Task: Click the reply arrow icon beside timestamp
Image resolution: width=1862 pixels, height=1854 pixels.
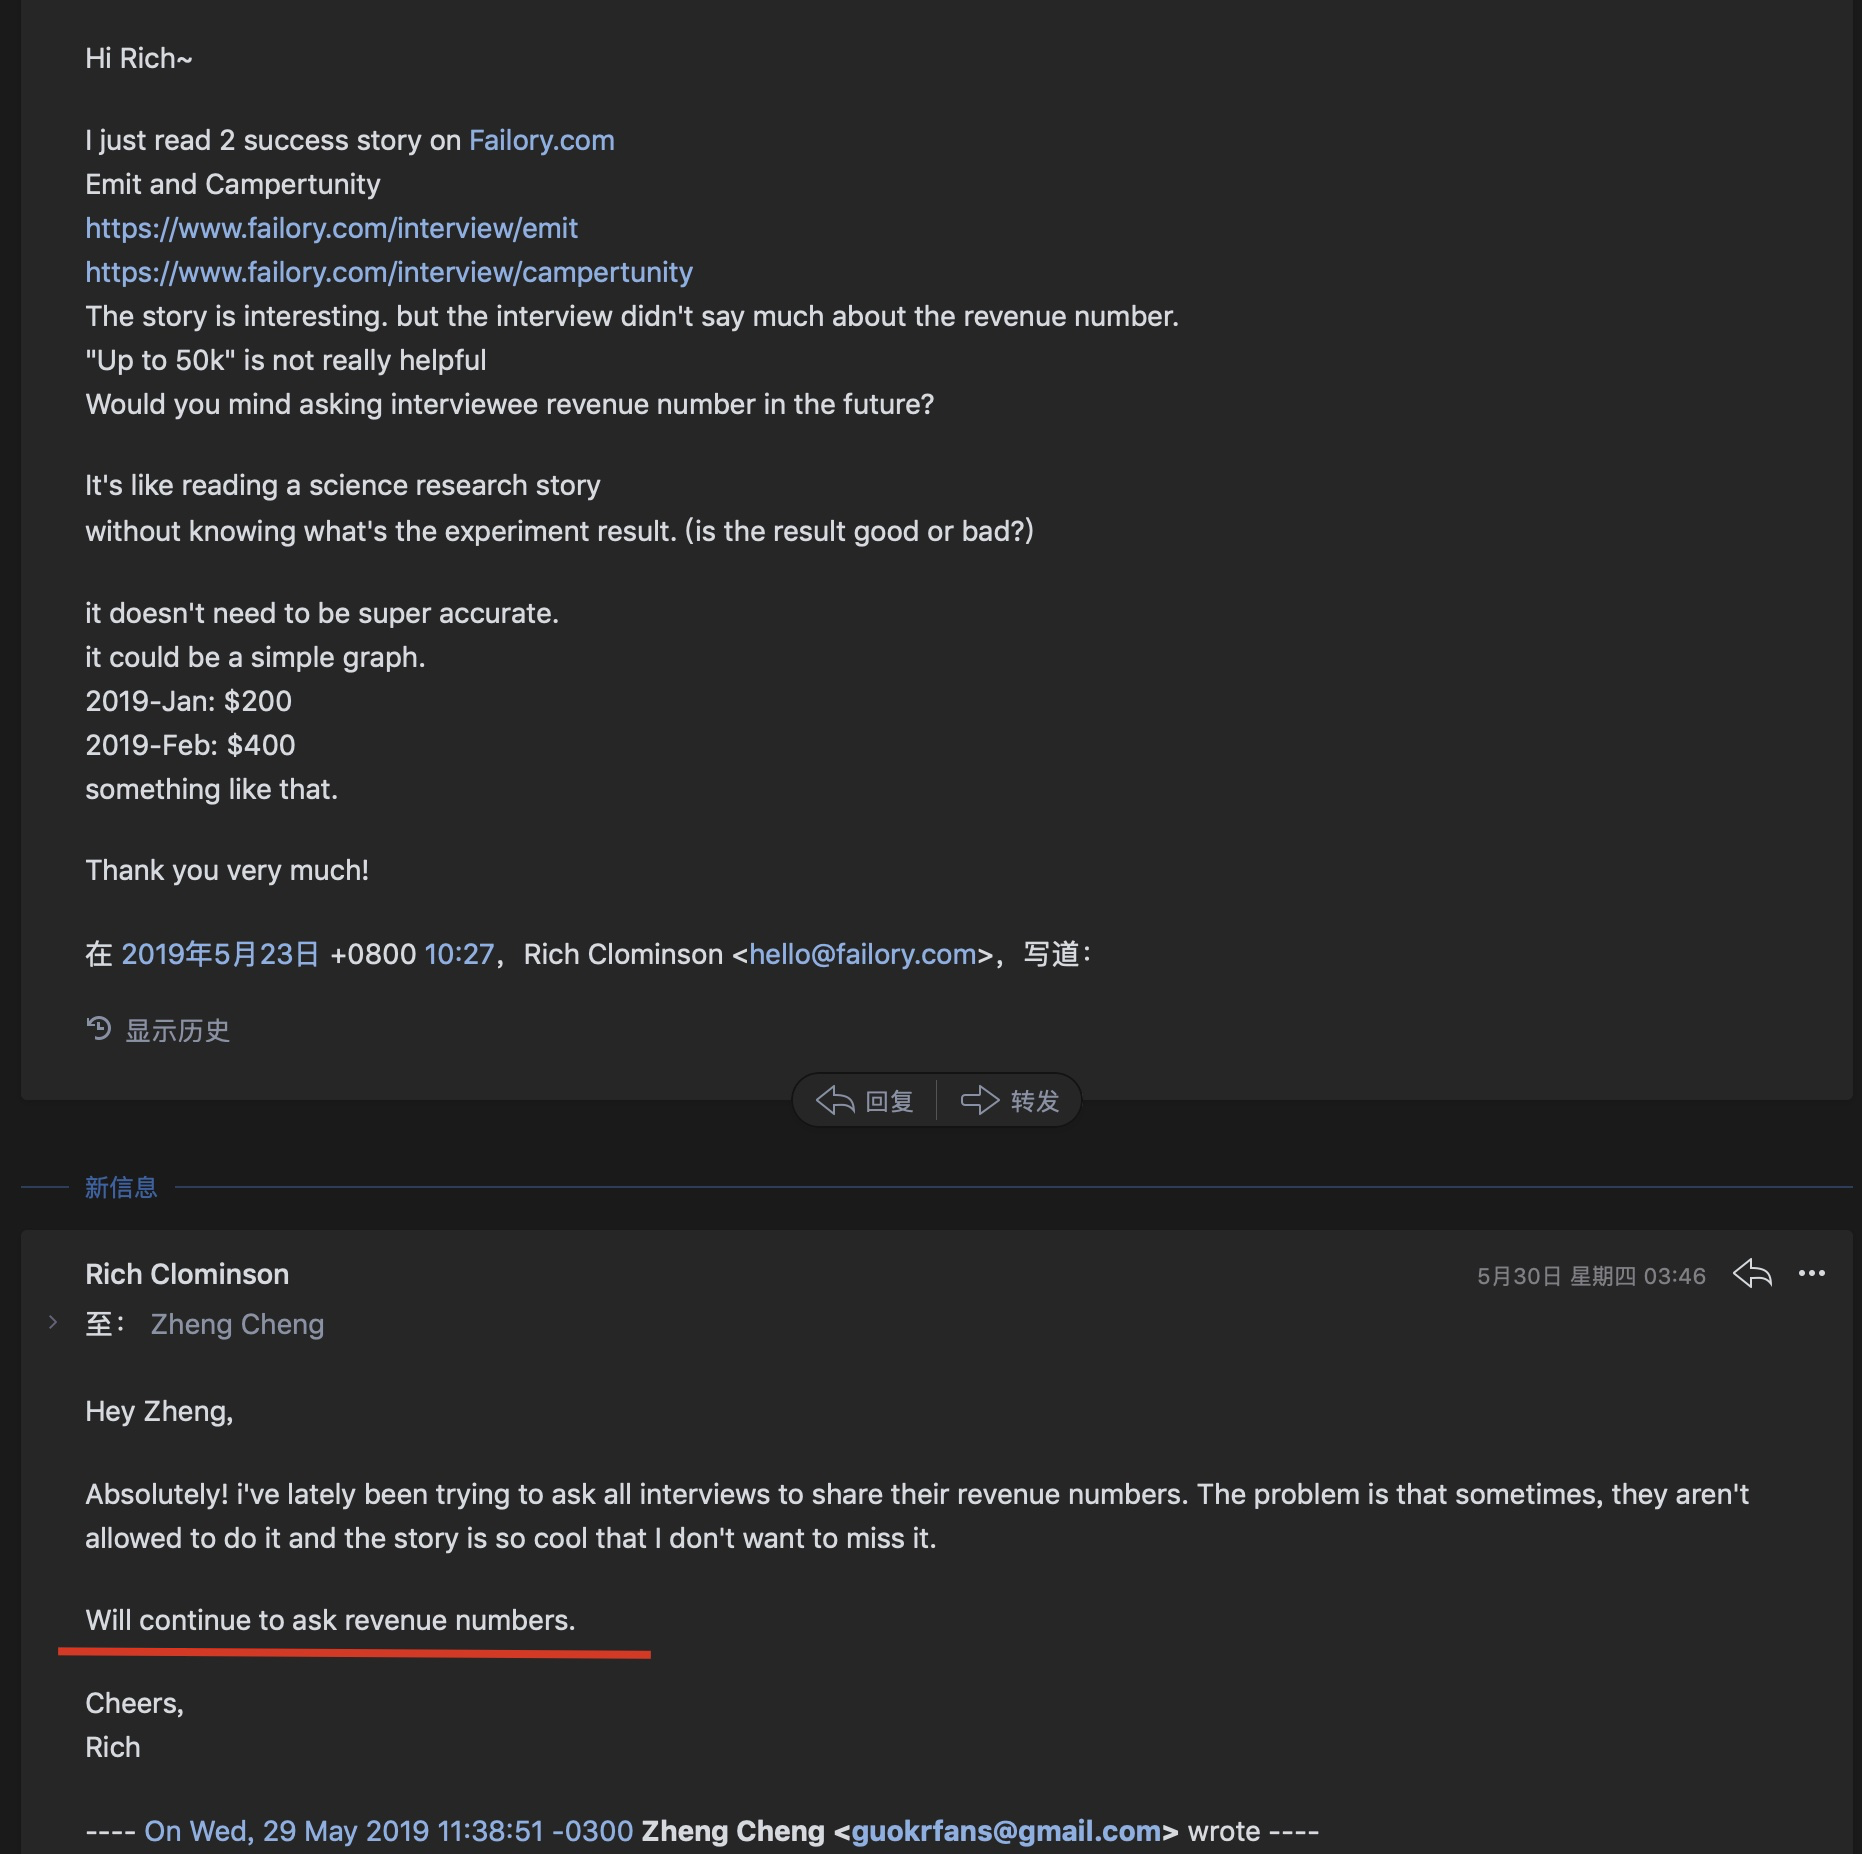Action: click(1752, 1274)
